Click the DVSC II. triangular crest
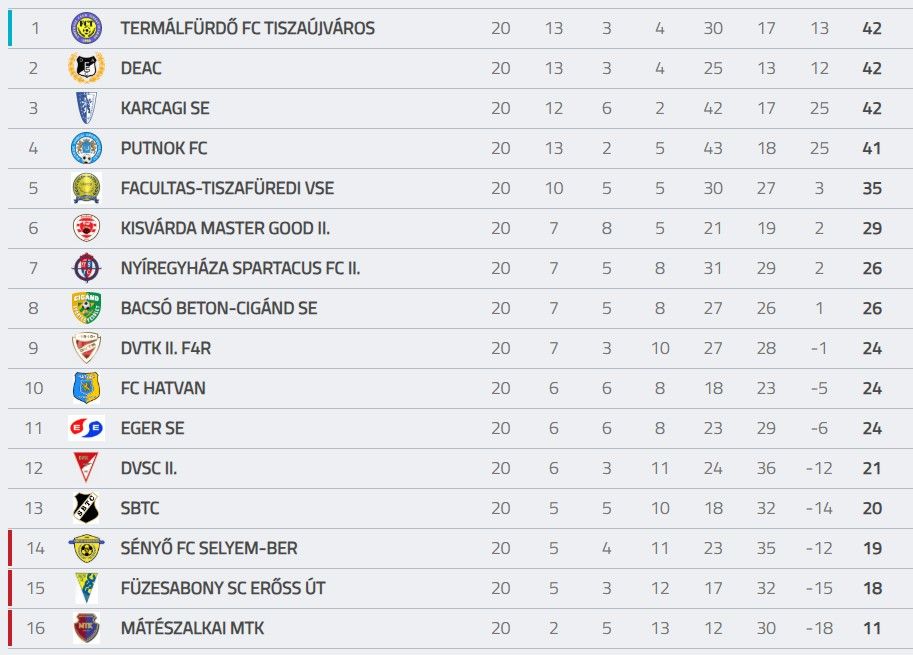Screen dimensions: 913x655 [x=86, y=468]
